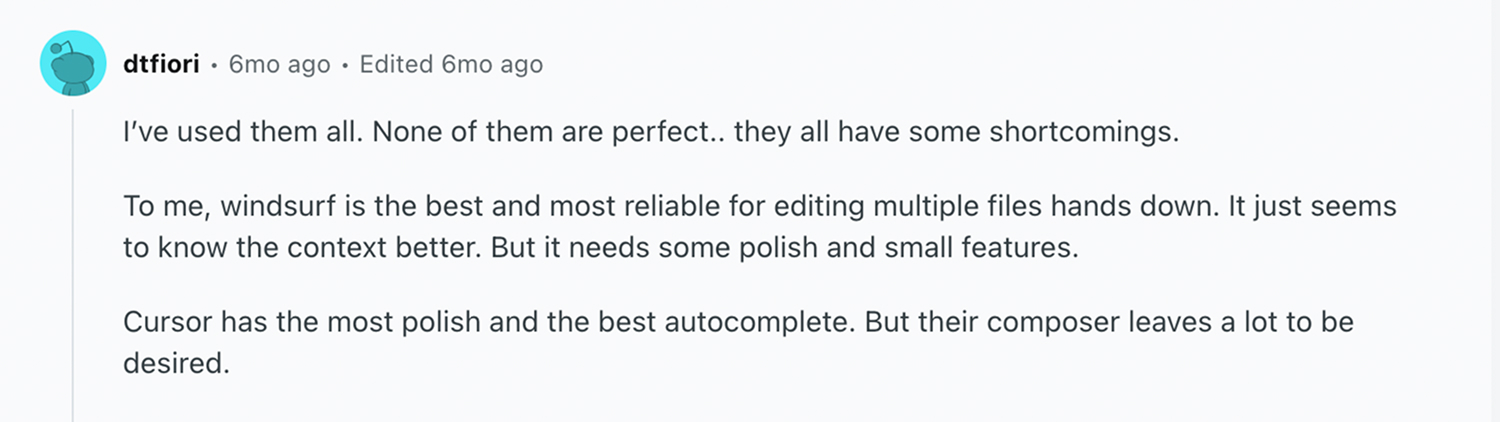Screen dimensions: 1500x422
Task: Open the dtfiori username profile link
Action: click(x=160, y=65)
